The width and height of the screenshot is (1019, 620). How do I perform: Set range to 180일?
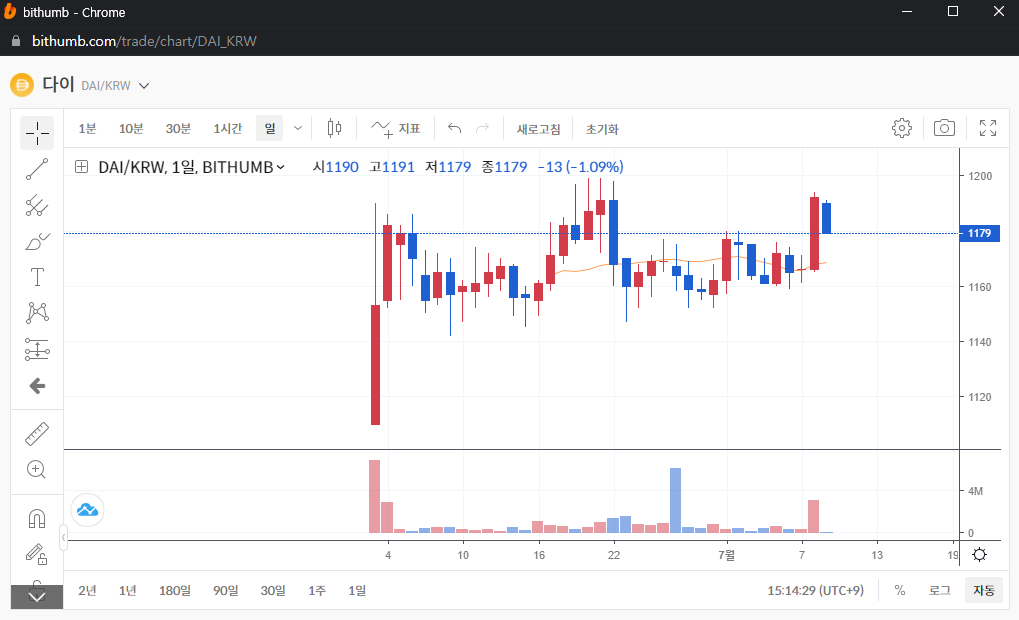[x=175, y=590]
